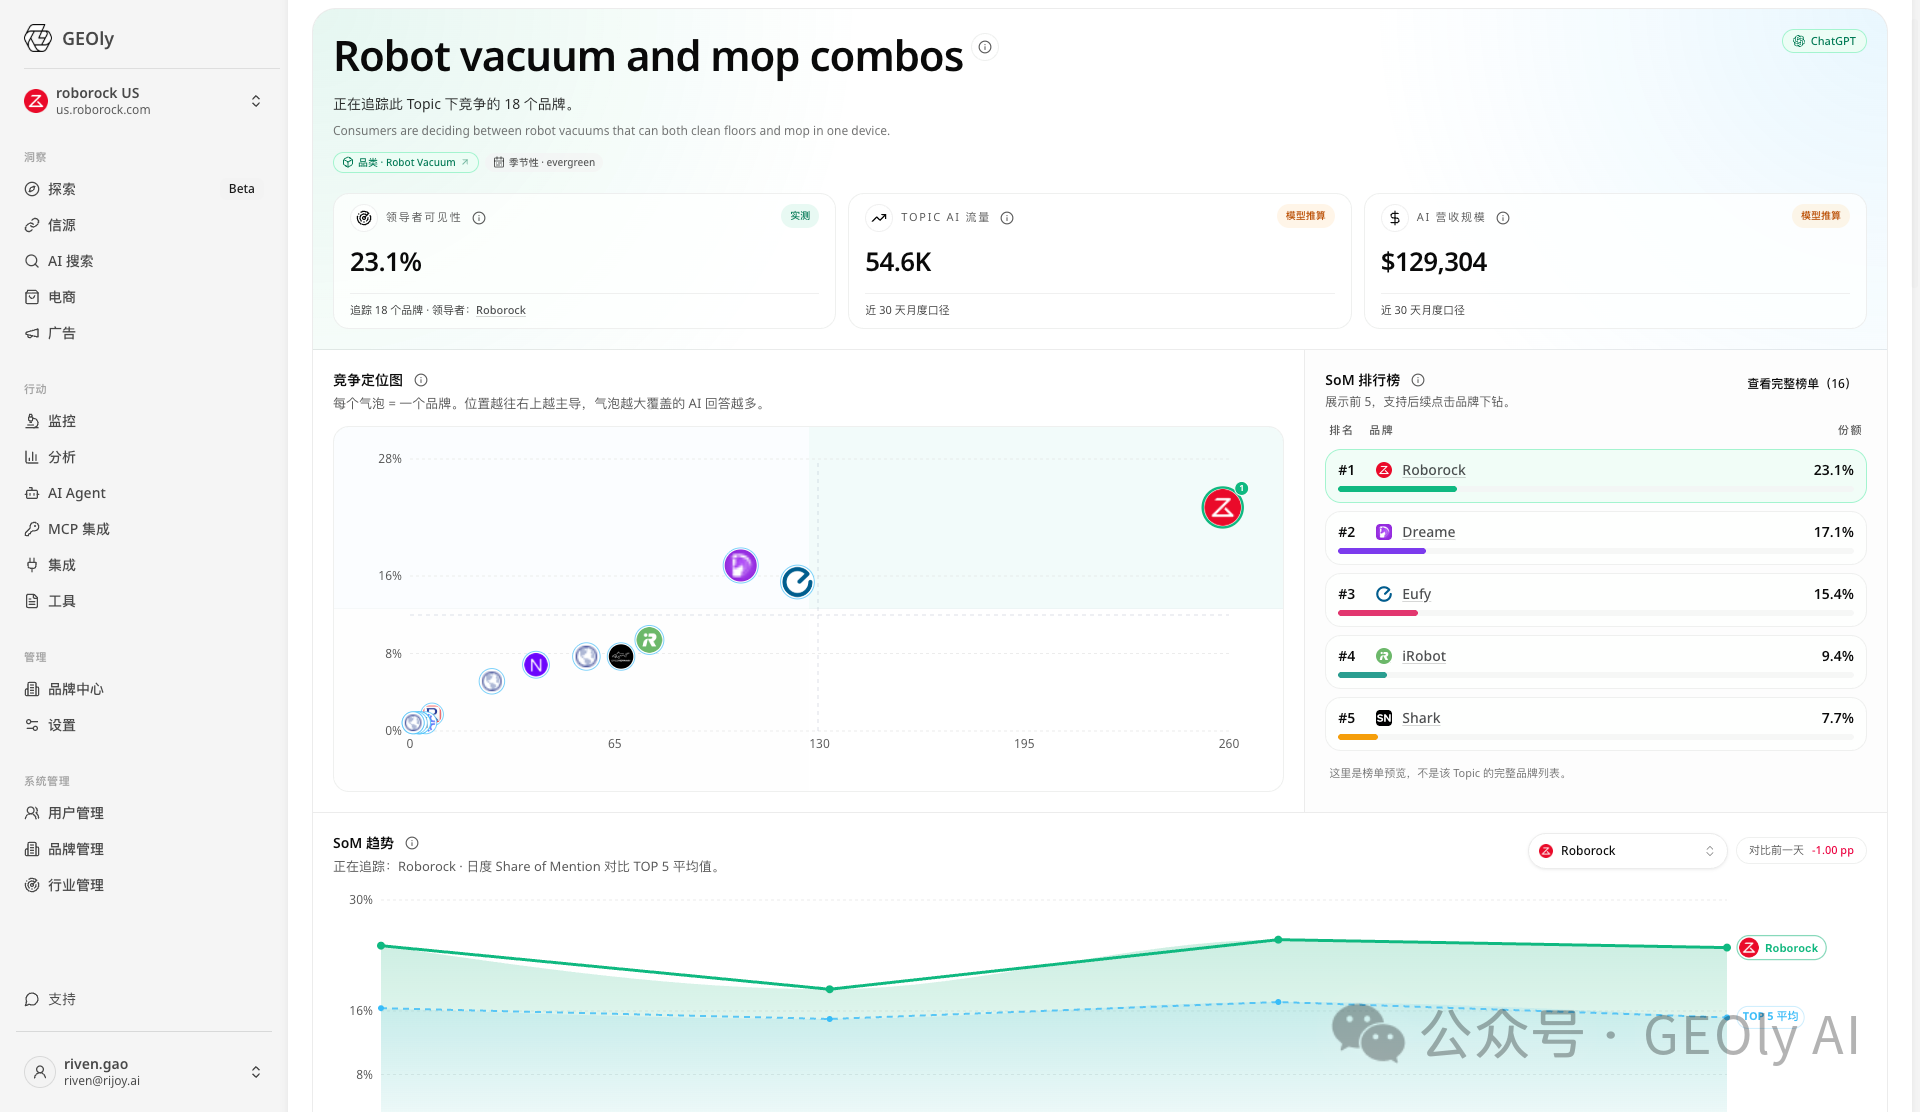Click the purple N brand bubble
Screen dimensions: 1920x1112
pyautogui.click(x=536, y=664)
